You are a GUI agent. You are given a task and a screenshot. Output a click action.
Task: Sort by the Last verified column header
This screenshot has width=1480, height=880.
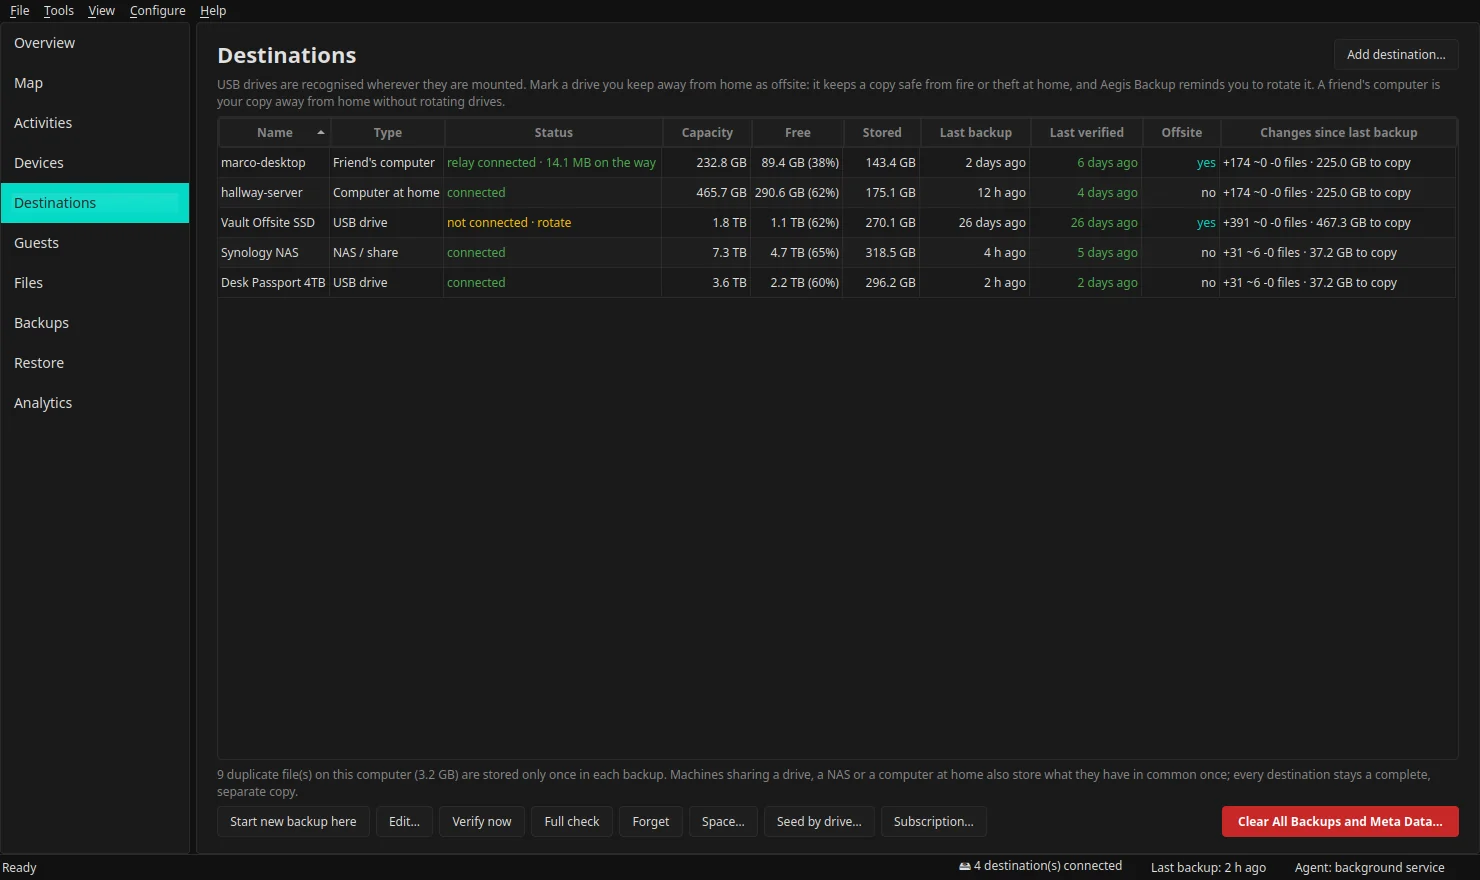(x=1087, y=132)
